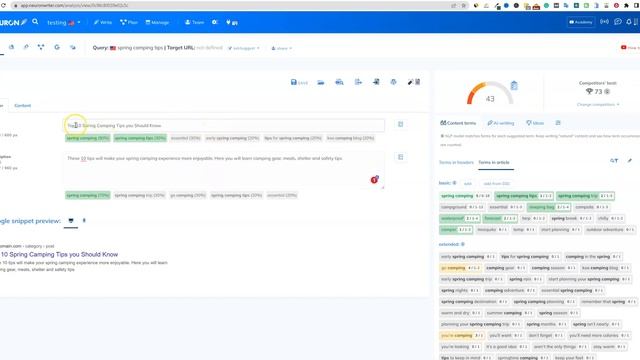This screenshot has height=360, width=640.
Task: Click the yellow 'go camping' extended term
Action: 460,268
